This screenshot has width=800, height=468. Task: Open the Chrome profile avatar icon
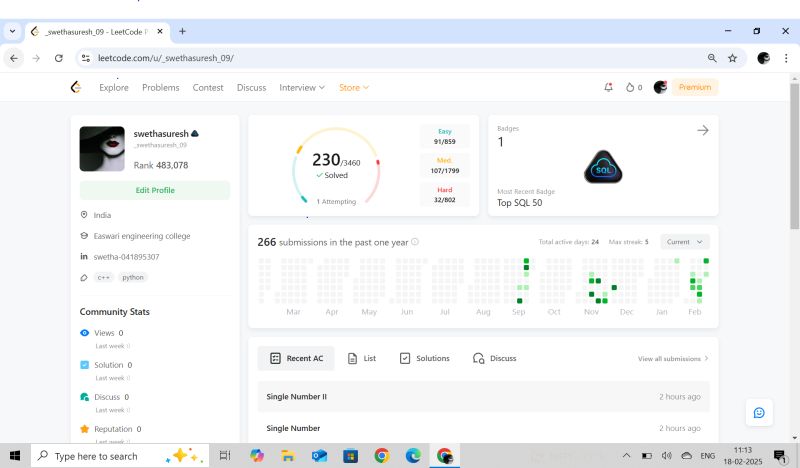point(763,58)
